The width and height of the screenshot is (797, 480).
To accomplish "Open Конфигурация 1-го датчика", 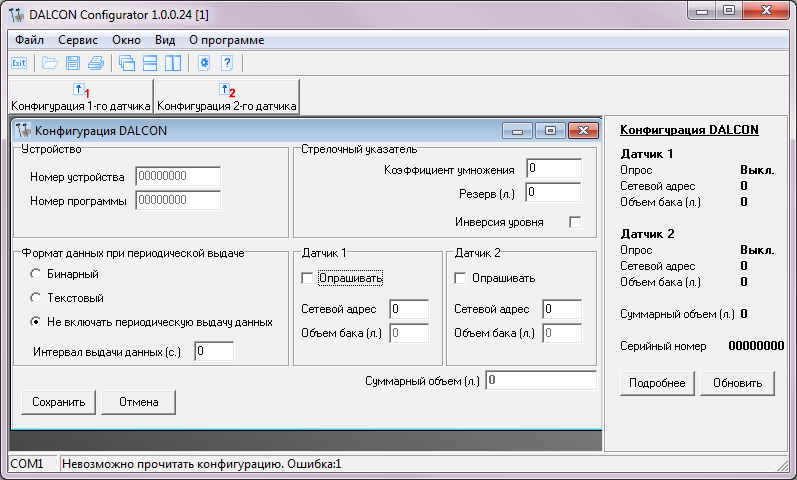I will coord(81,97).
